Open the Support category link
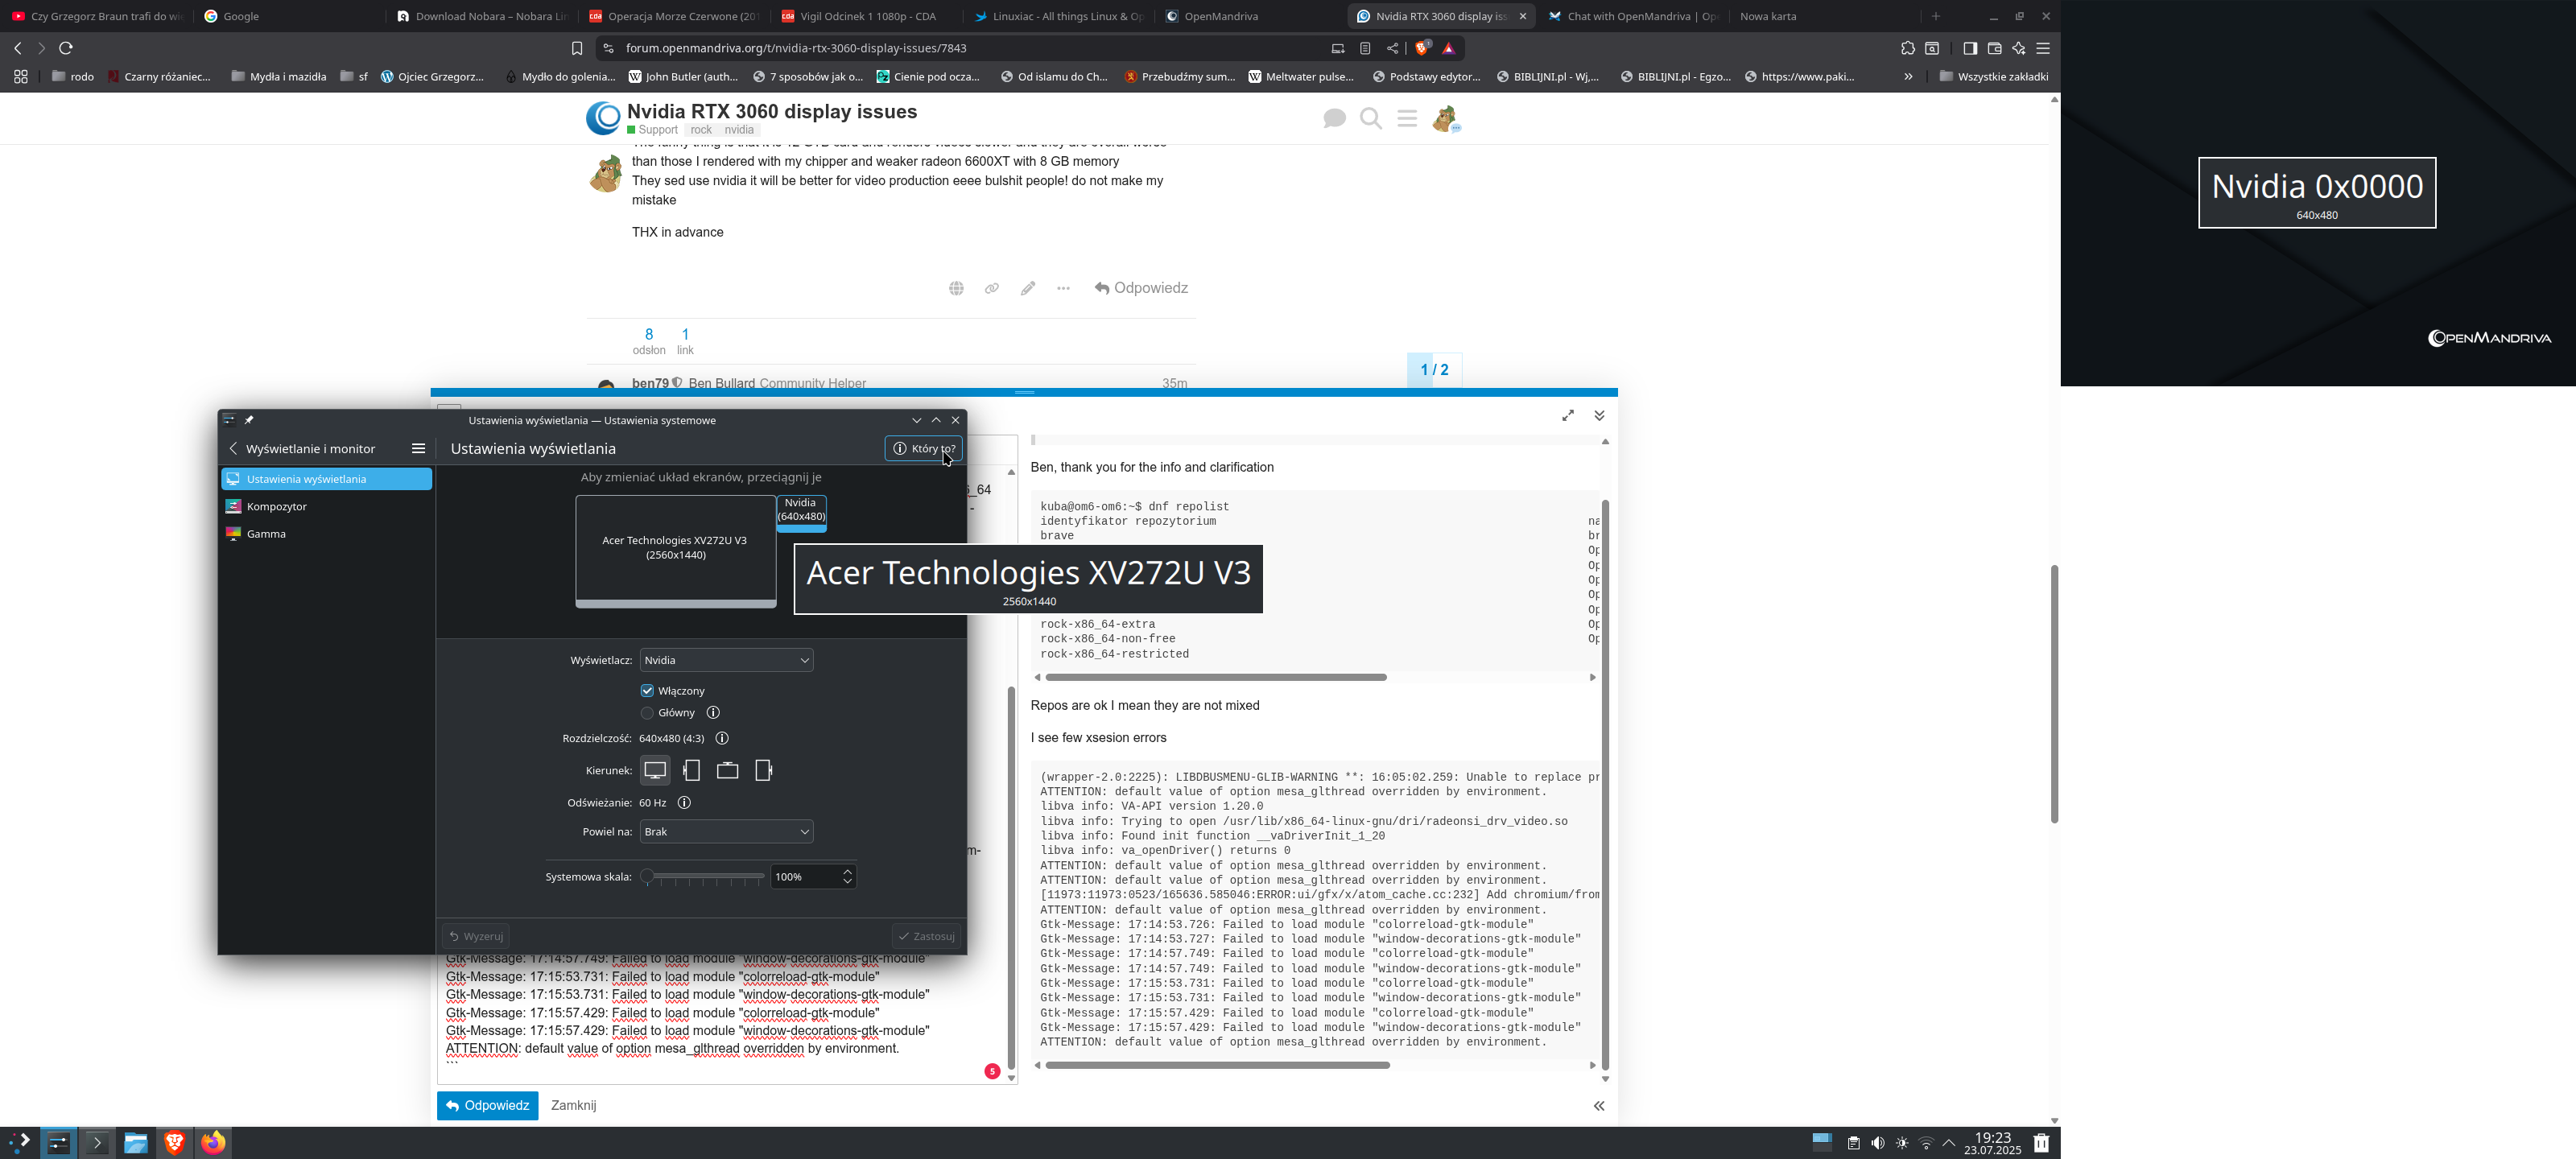The height and width of the screenshot is (1159, 2576). [x=653, y=130]
